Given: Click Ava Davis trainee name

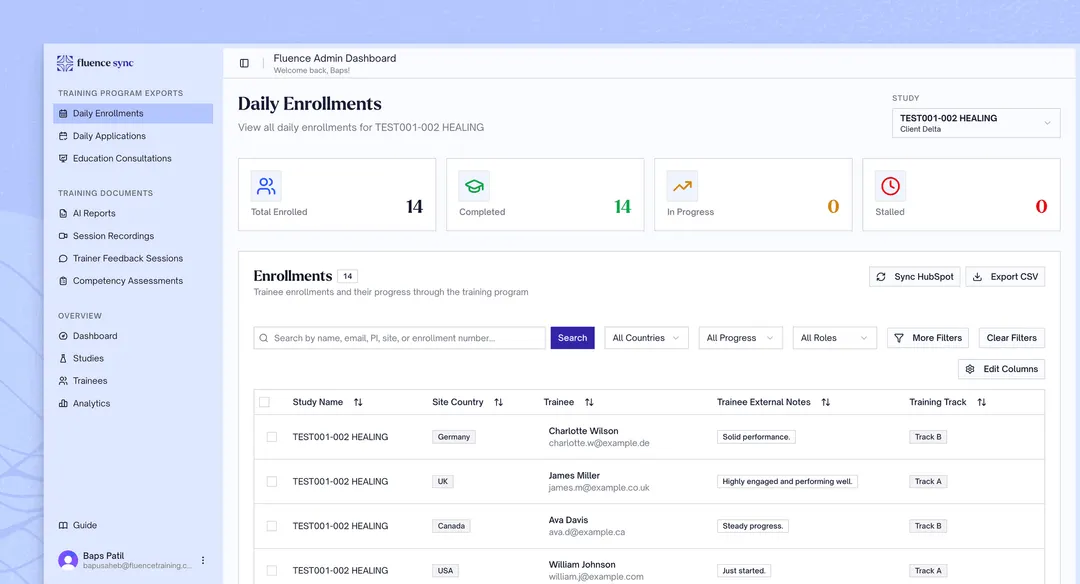Looking at the screenshot, I should (x=568, y=521).
